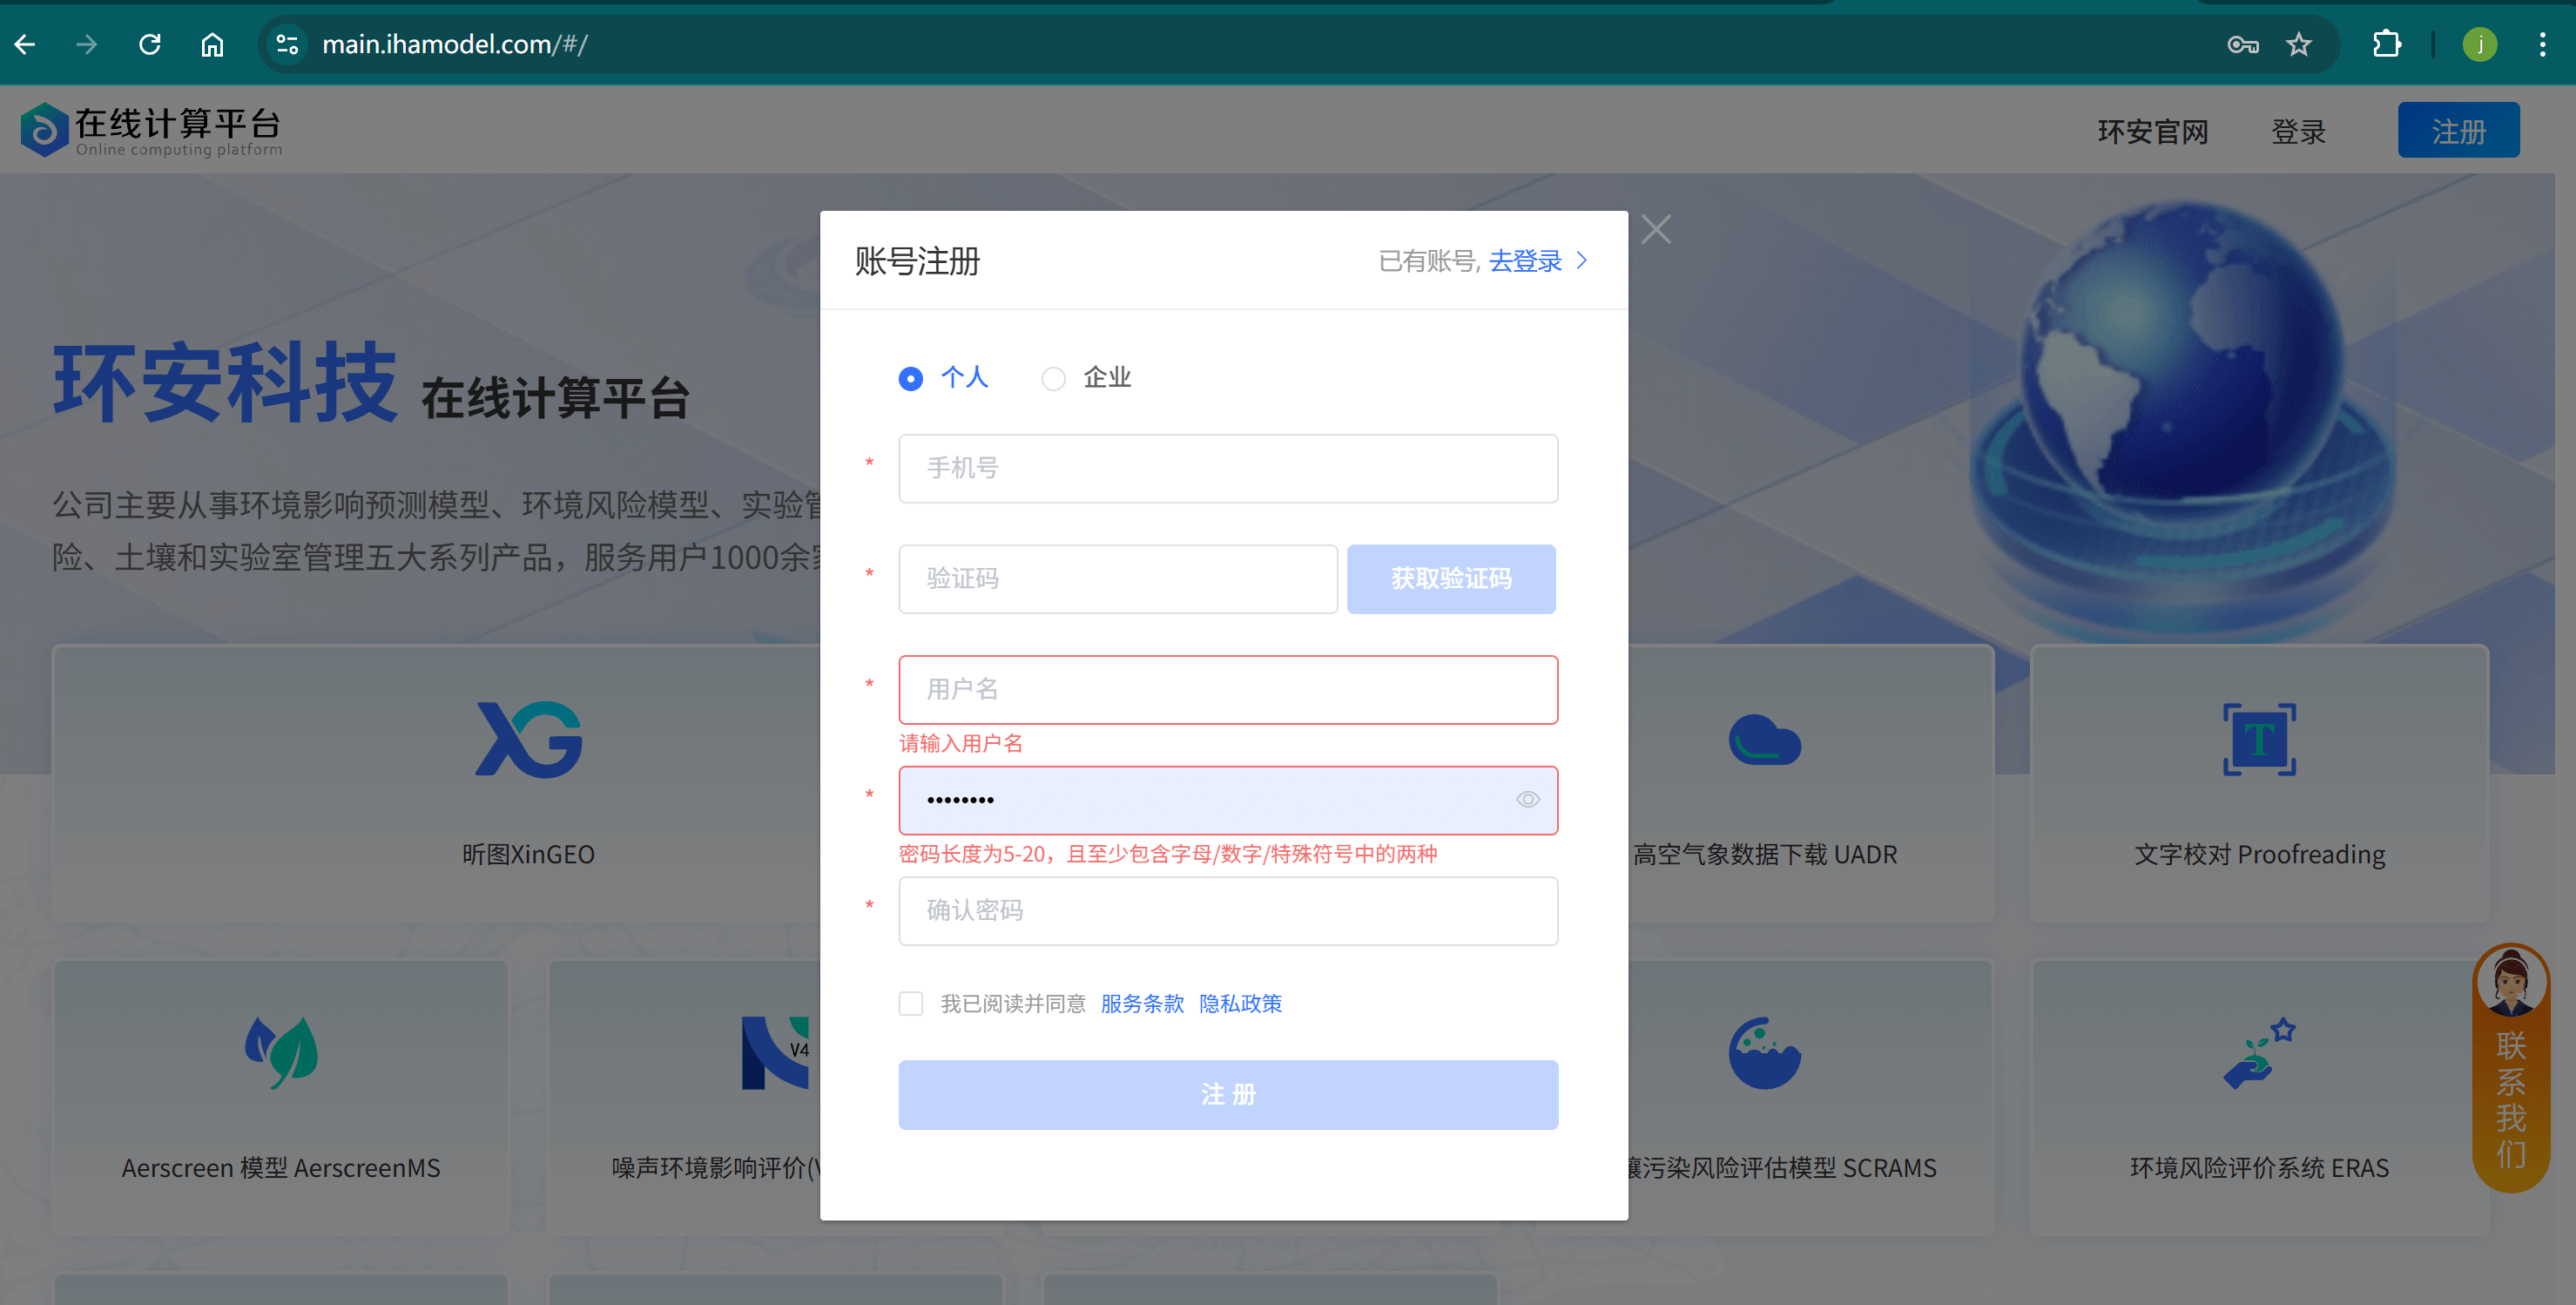Viewport: 2576px width, 1305px height.
Task: Select the 个人 radio button
Action: (x=910, y=379)
